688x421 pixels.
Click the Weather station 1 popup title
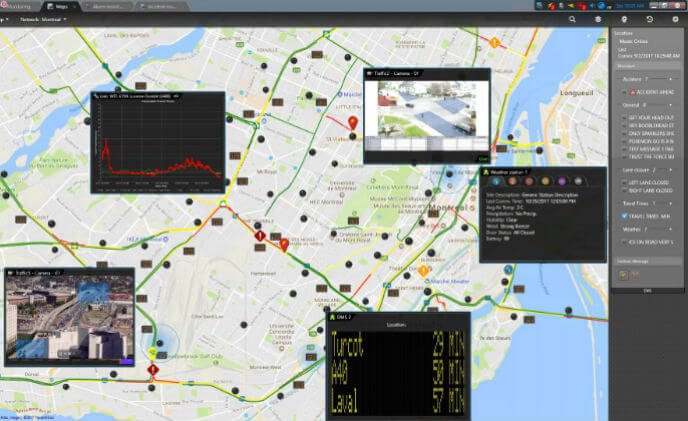pos(508,172)
